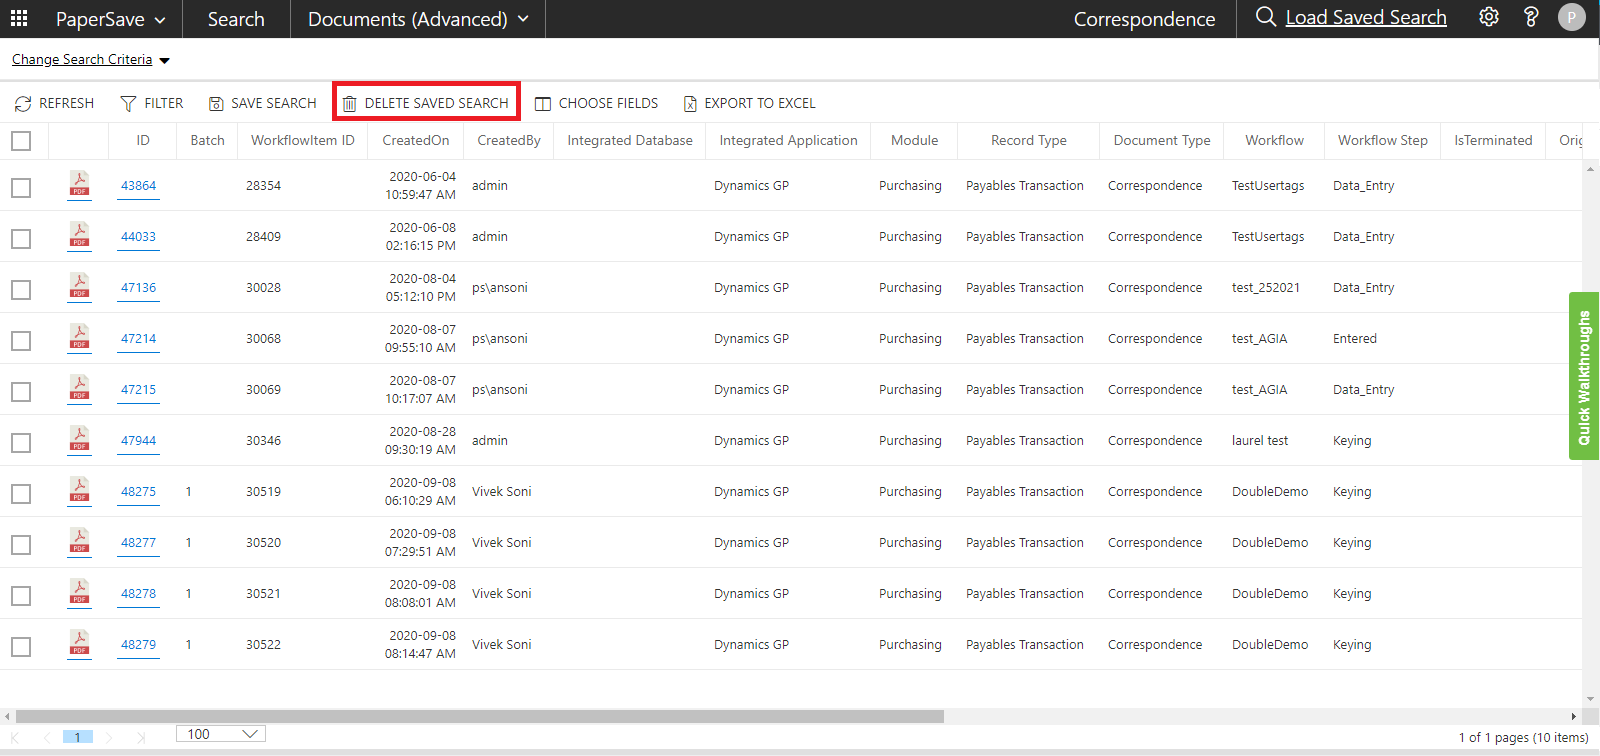
Task: Open the settings gear icon
Action: (x=1489, y=17)
